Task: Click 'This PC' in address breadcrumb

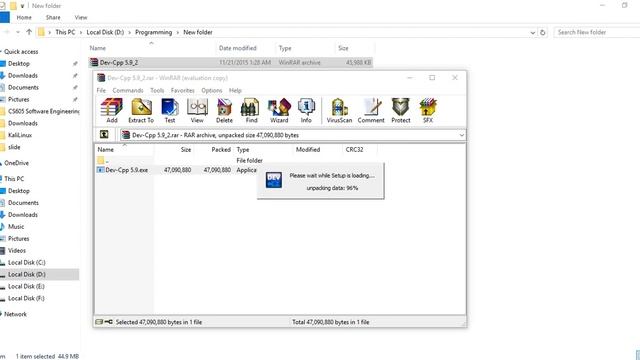Action: 65,32
